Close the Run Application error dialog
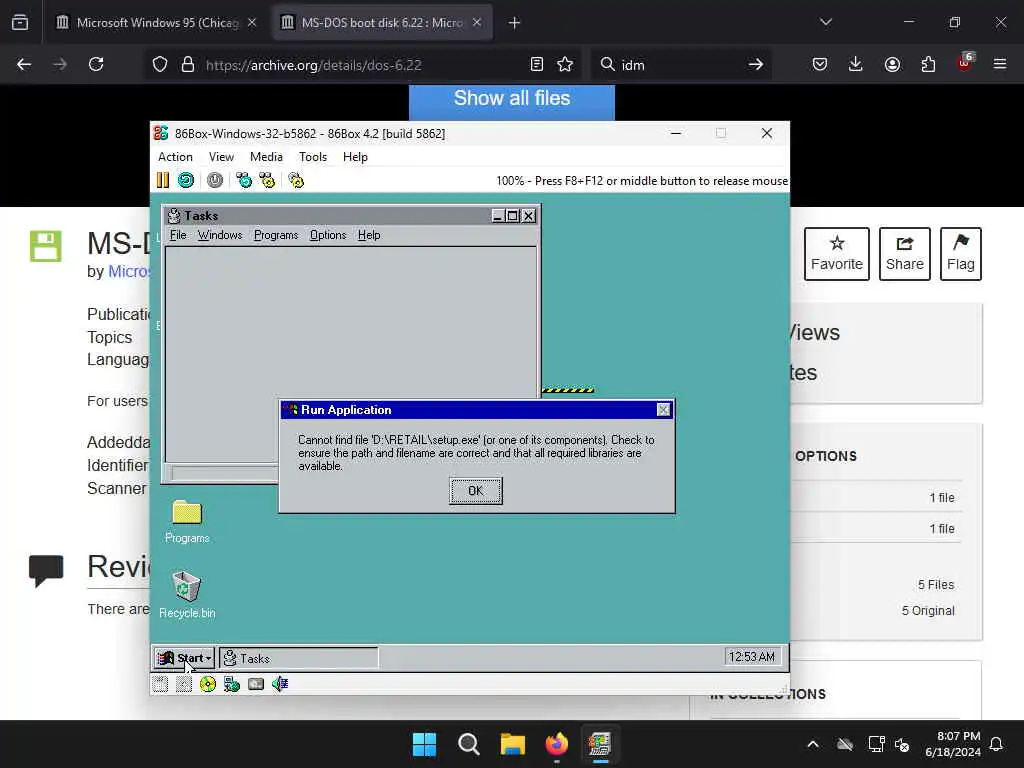 (664, 409)
